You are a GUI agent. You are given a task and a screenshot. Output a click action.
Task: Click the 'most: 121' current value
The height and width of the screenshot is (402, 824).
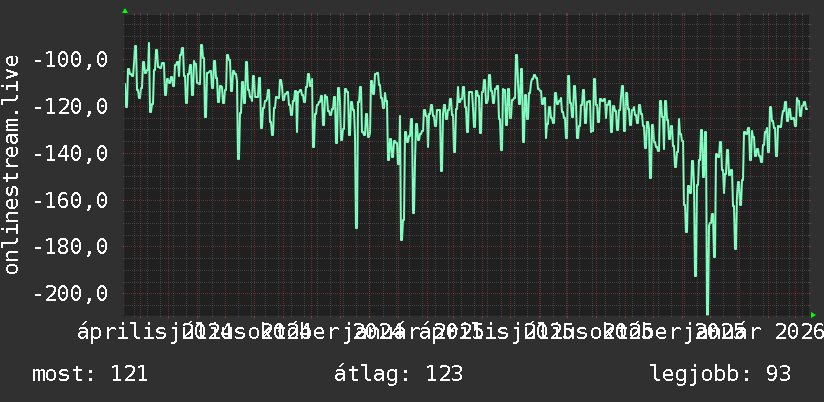click(90, 374)
